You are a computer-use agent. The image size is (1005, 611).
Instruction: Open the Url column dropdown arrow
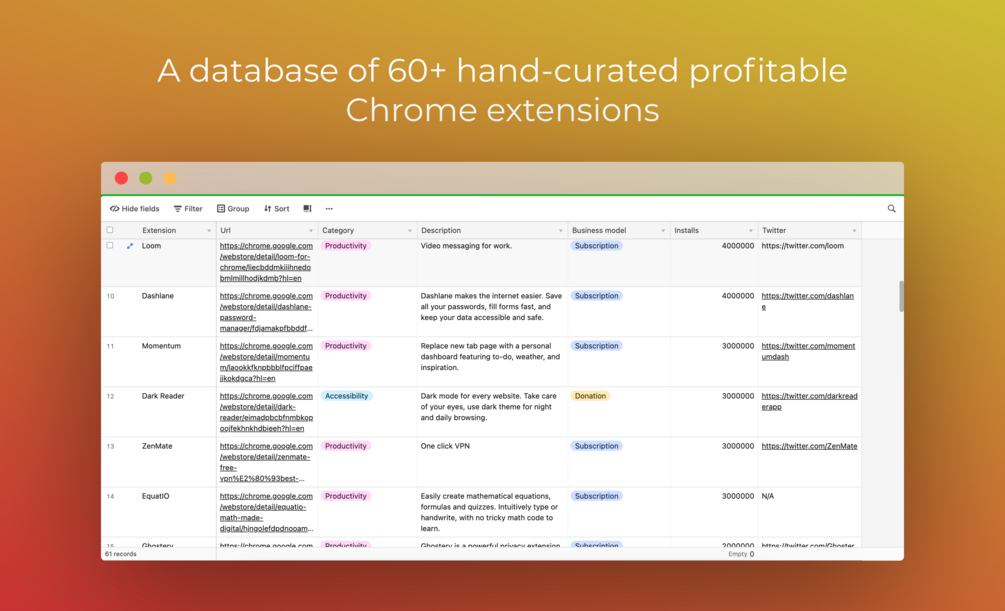point(311,231)
